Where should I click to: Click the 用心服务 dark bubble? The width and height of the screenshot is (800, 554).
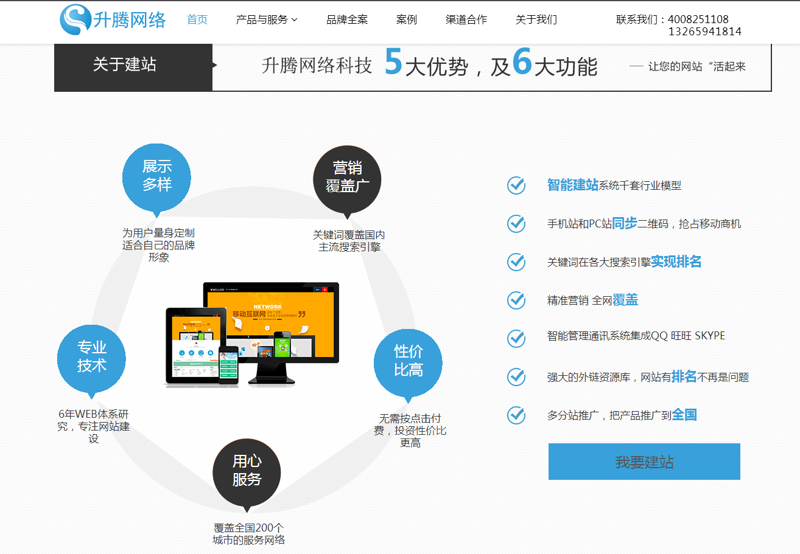[247, 474]
